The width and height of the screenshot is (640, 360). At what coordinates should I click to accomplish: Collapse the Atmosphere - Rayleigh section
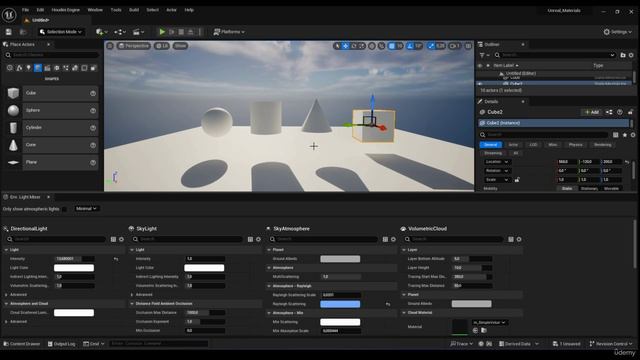(269, 286)
